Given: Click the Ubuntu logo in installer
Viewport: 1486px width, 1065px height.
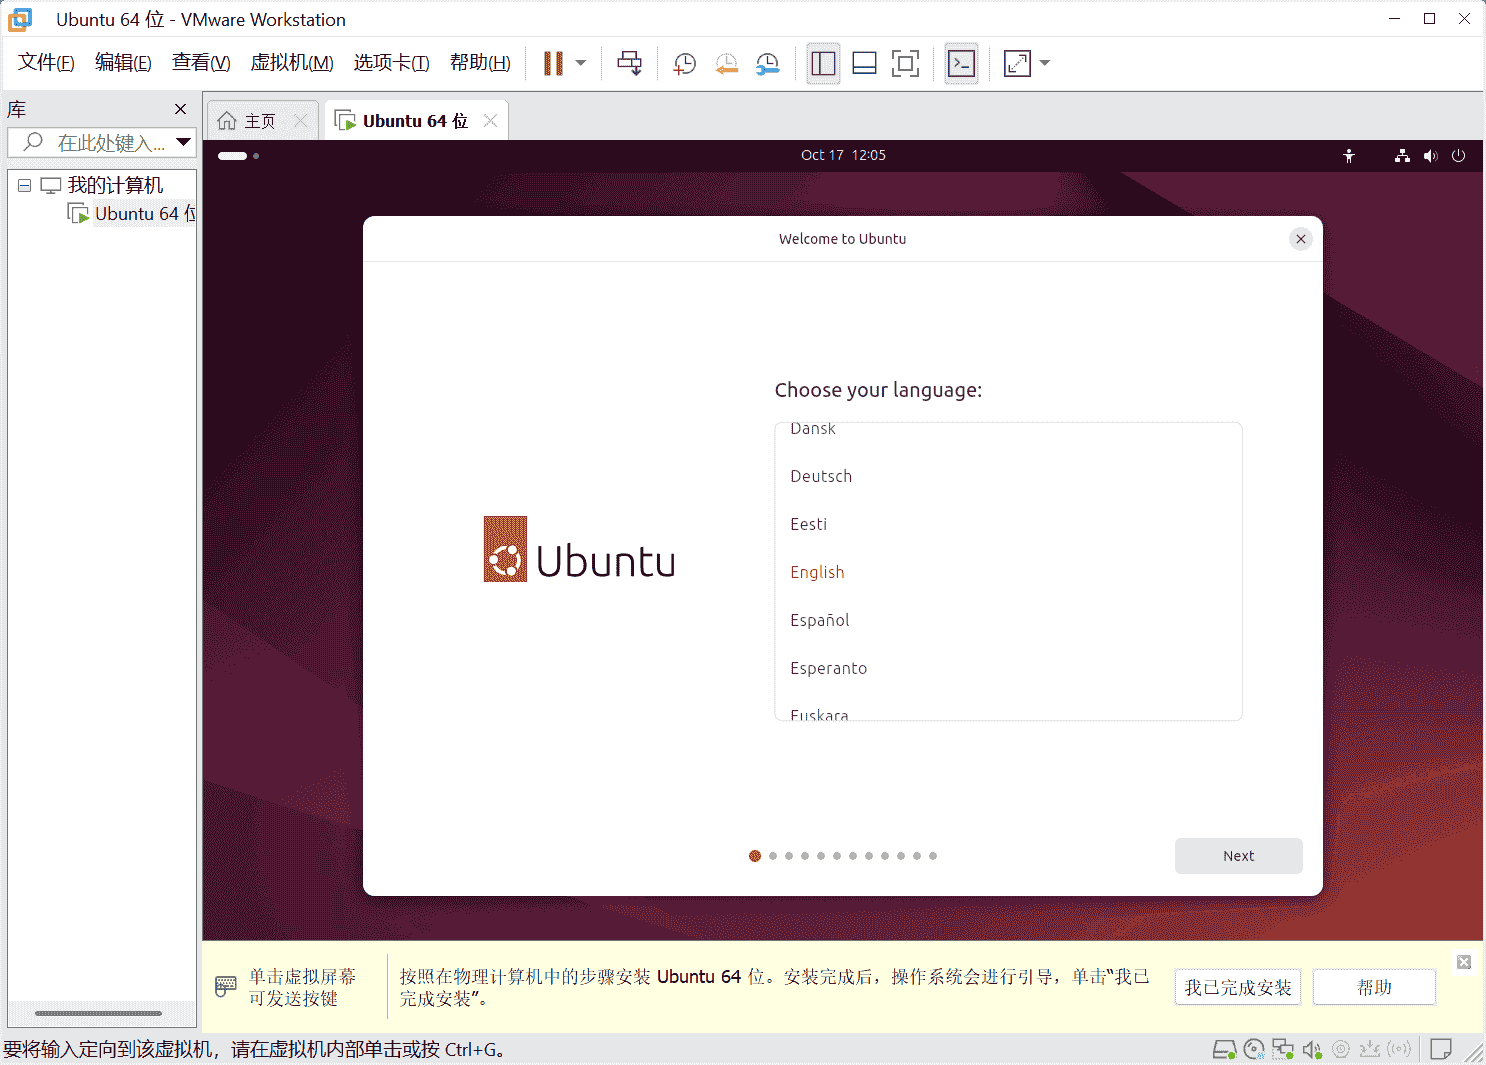Looking at the screenshot, I should (579, 549).
